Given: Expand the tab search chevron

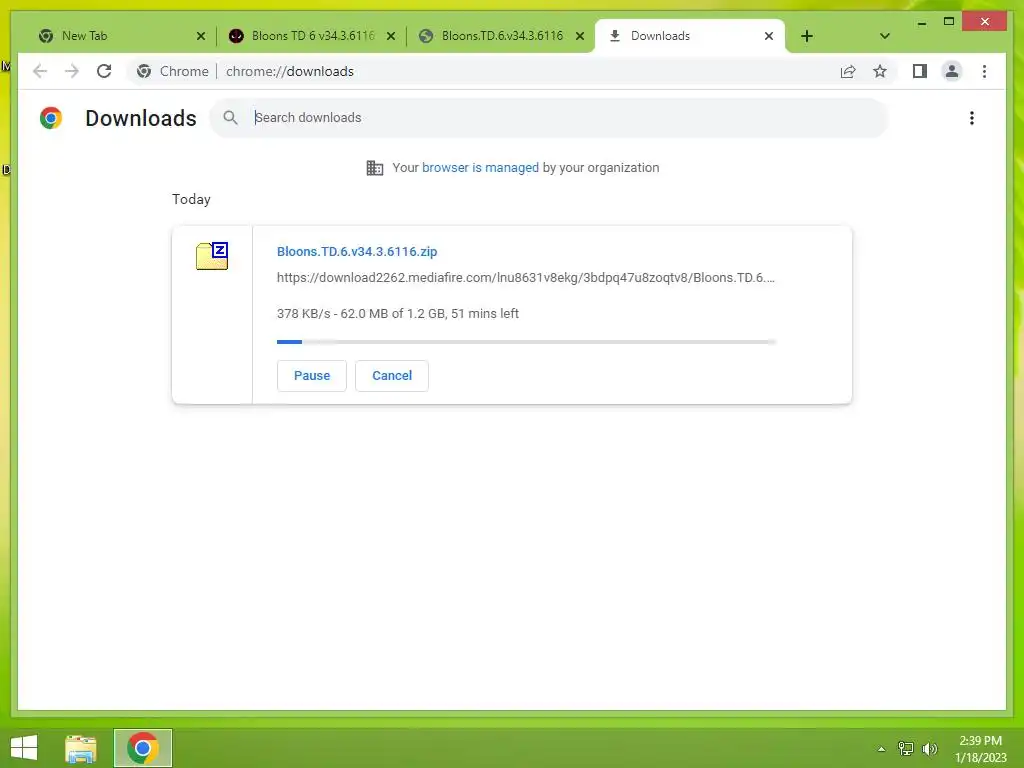Looking at the screenshot, I should (x=884, y=36).
